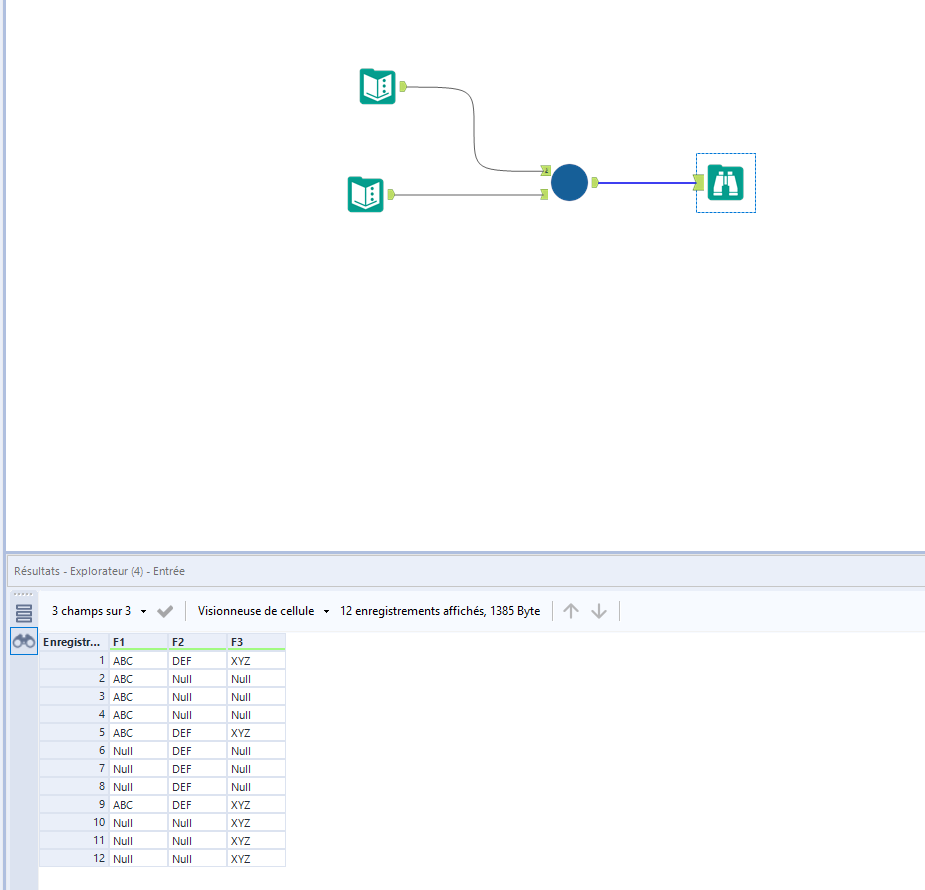Click Union tool output anchor
Viewport: 925px width, 890px height.
tap(595, 183)
